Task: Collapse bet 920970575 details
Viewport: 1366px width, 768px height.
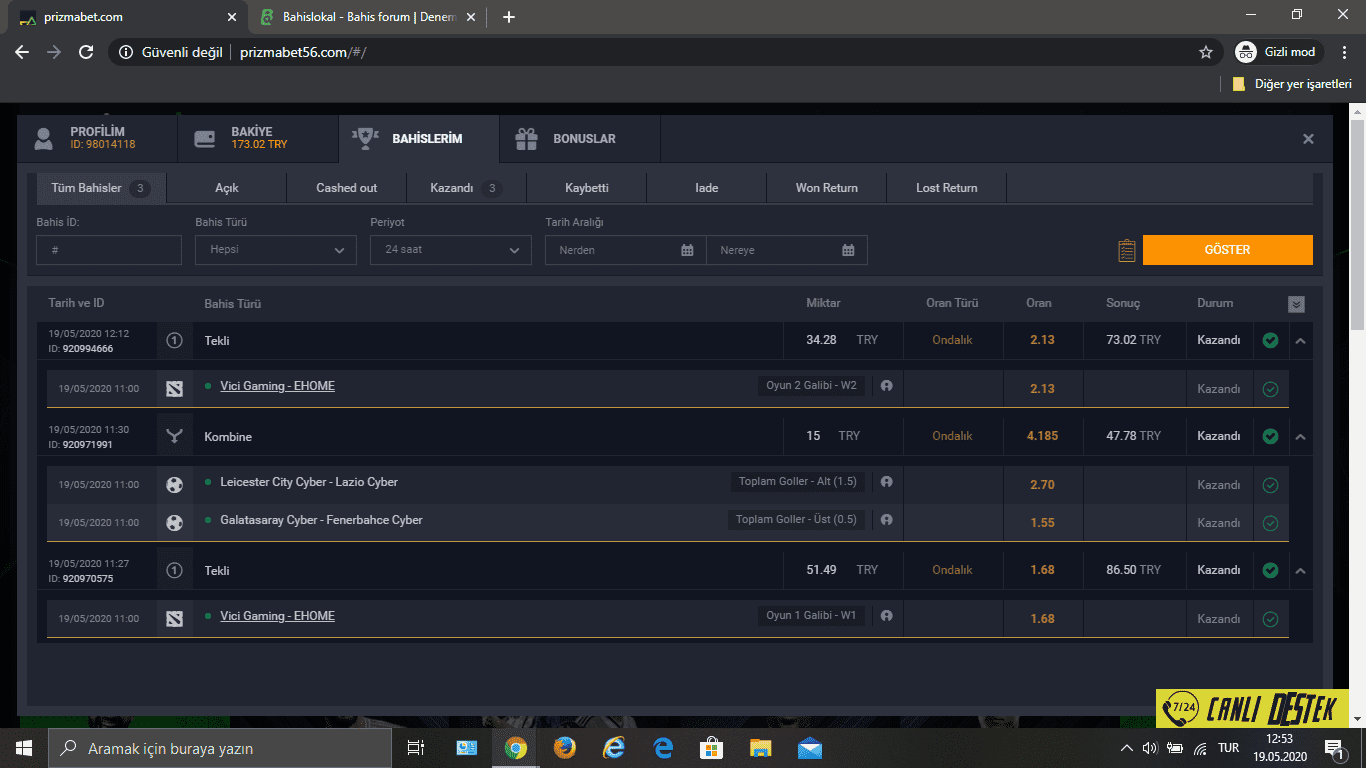Action: (x=1300, y=571)
